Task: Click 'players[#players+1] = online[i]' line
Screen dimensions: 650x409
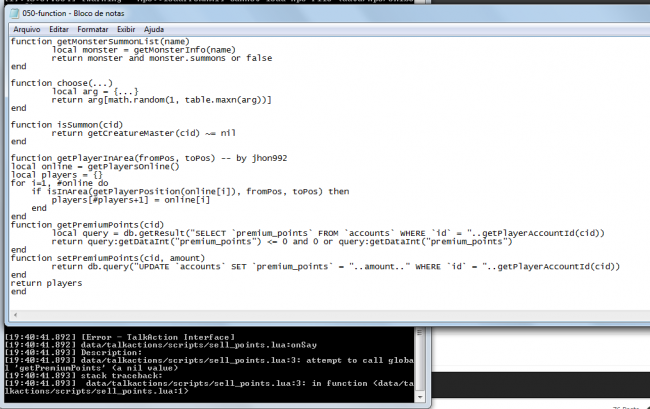Action: [x=131, y=200]
